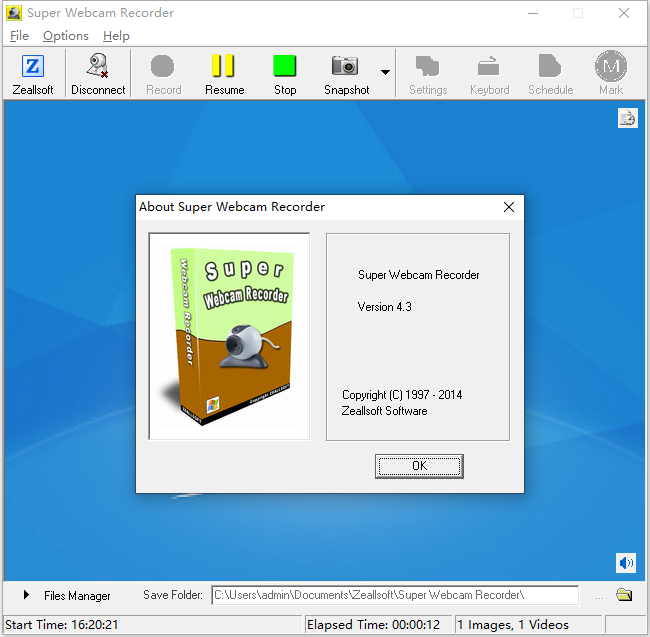This screenshot has height=637, width=650.
Task: Toggle the speaker audio icon
Action: (626, 563)
